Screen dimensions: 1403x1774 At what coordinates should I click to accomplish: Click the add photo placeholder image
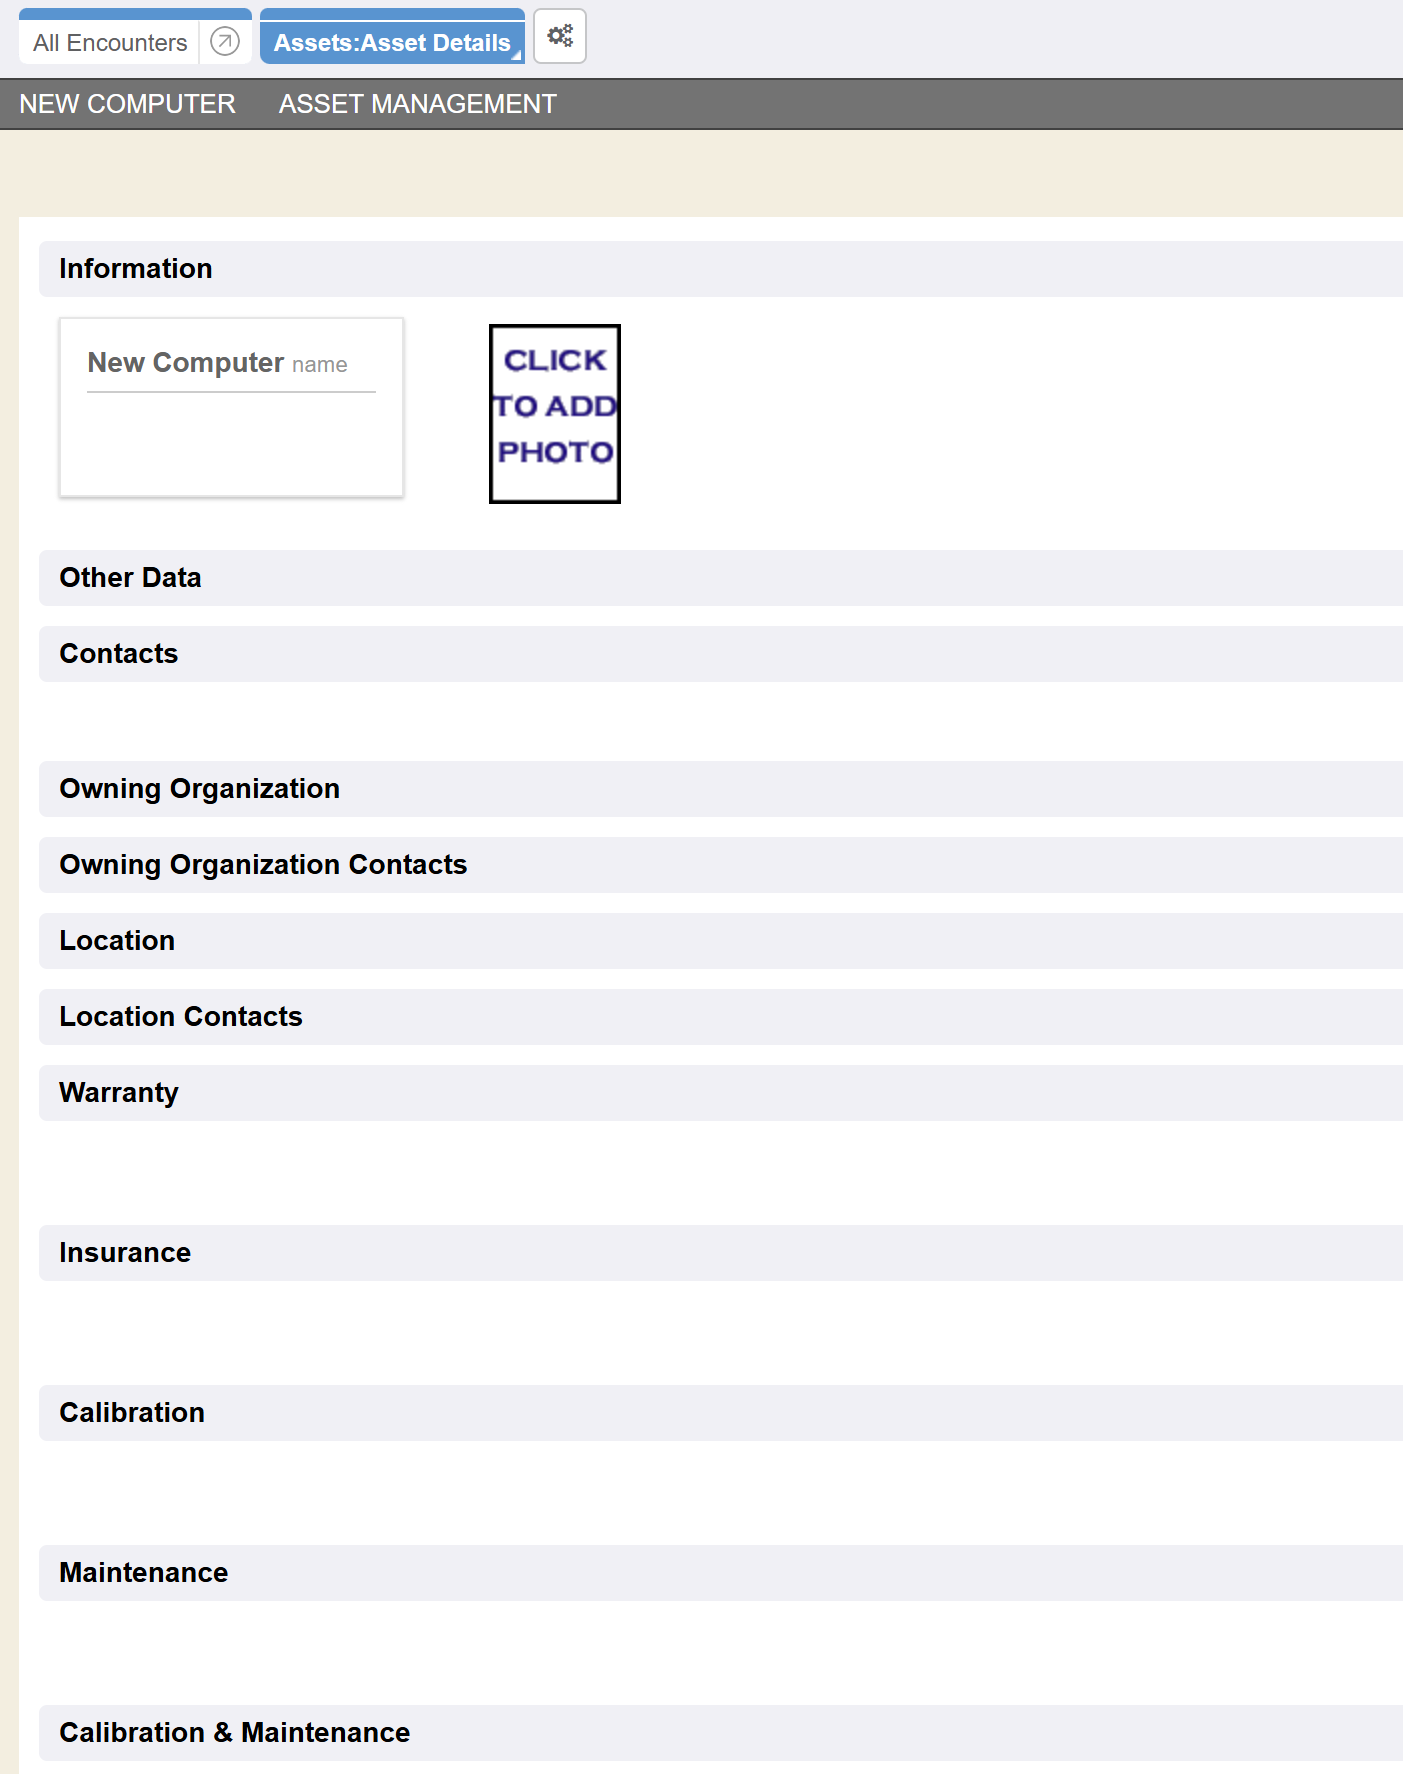(555, 413)
